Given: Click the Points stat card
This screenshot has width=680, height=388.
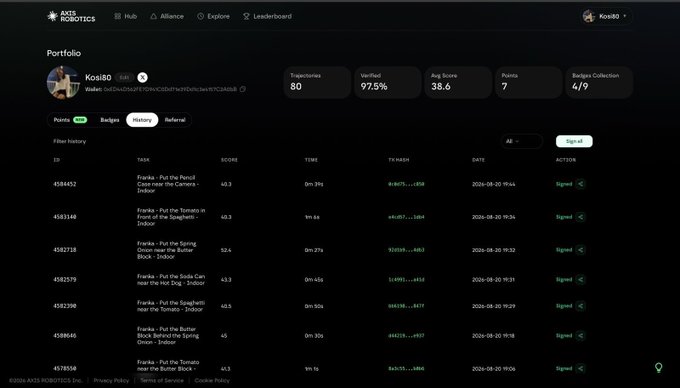Looking at the screenshot, I should click(x=529, y=82).
